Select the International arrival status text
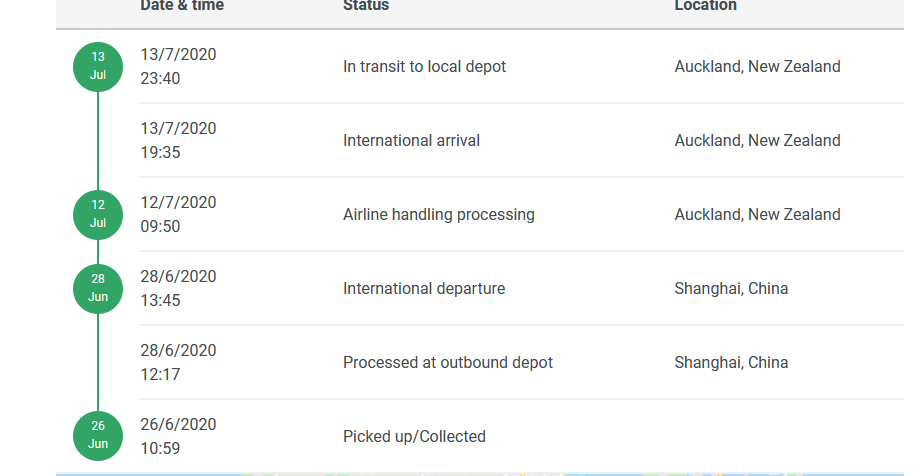Image resolution: width=924 pixels, height=476 pixels. pyautogui.click(x=411, y=141)
